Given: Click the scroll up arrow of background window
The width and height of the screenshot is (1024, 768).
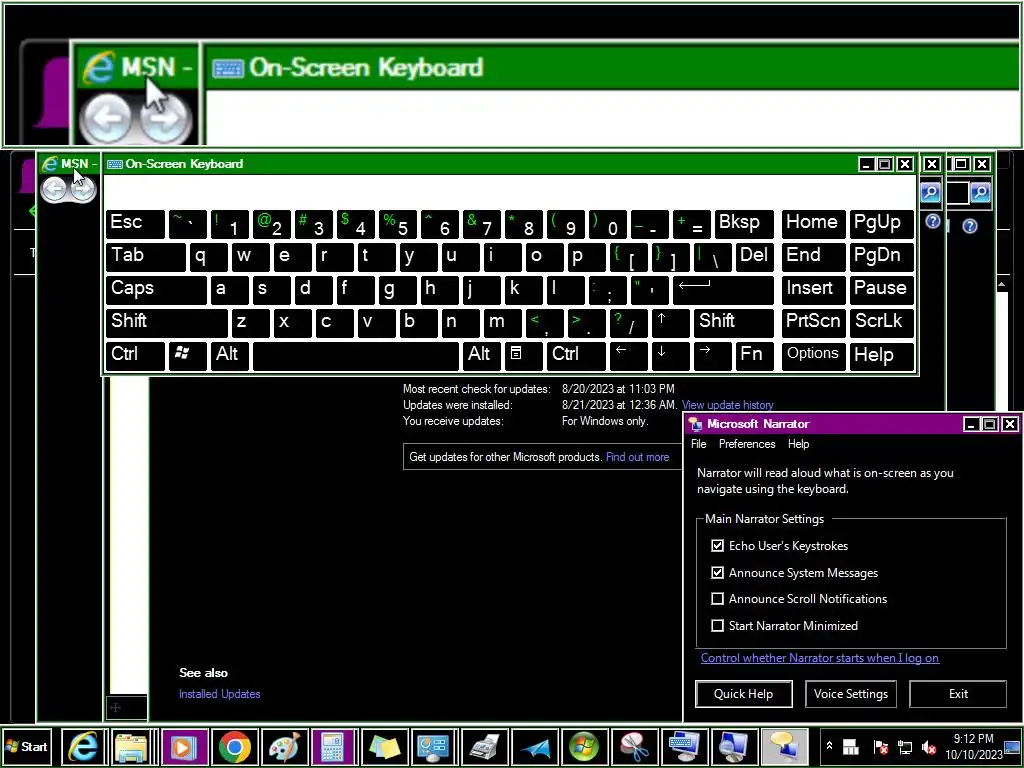Looking at the screenshot, I should tap(1002, 284).
